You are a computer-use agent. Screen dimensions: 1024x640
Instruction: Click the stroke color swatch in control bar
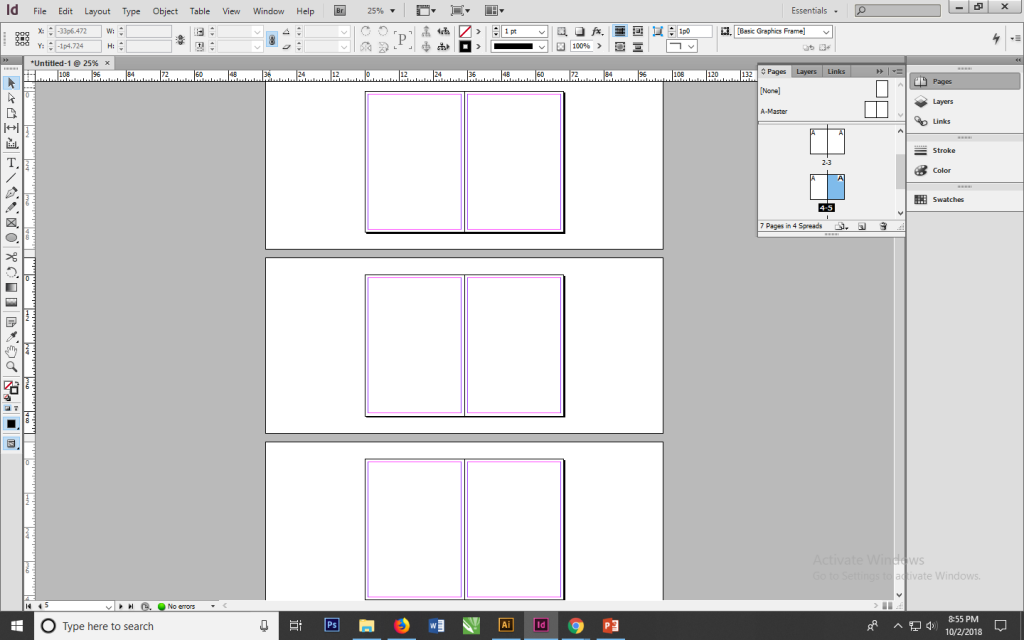coord(465,46)
